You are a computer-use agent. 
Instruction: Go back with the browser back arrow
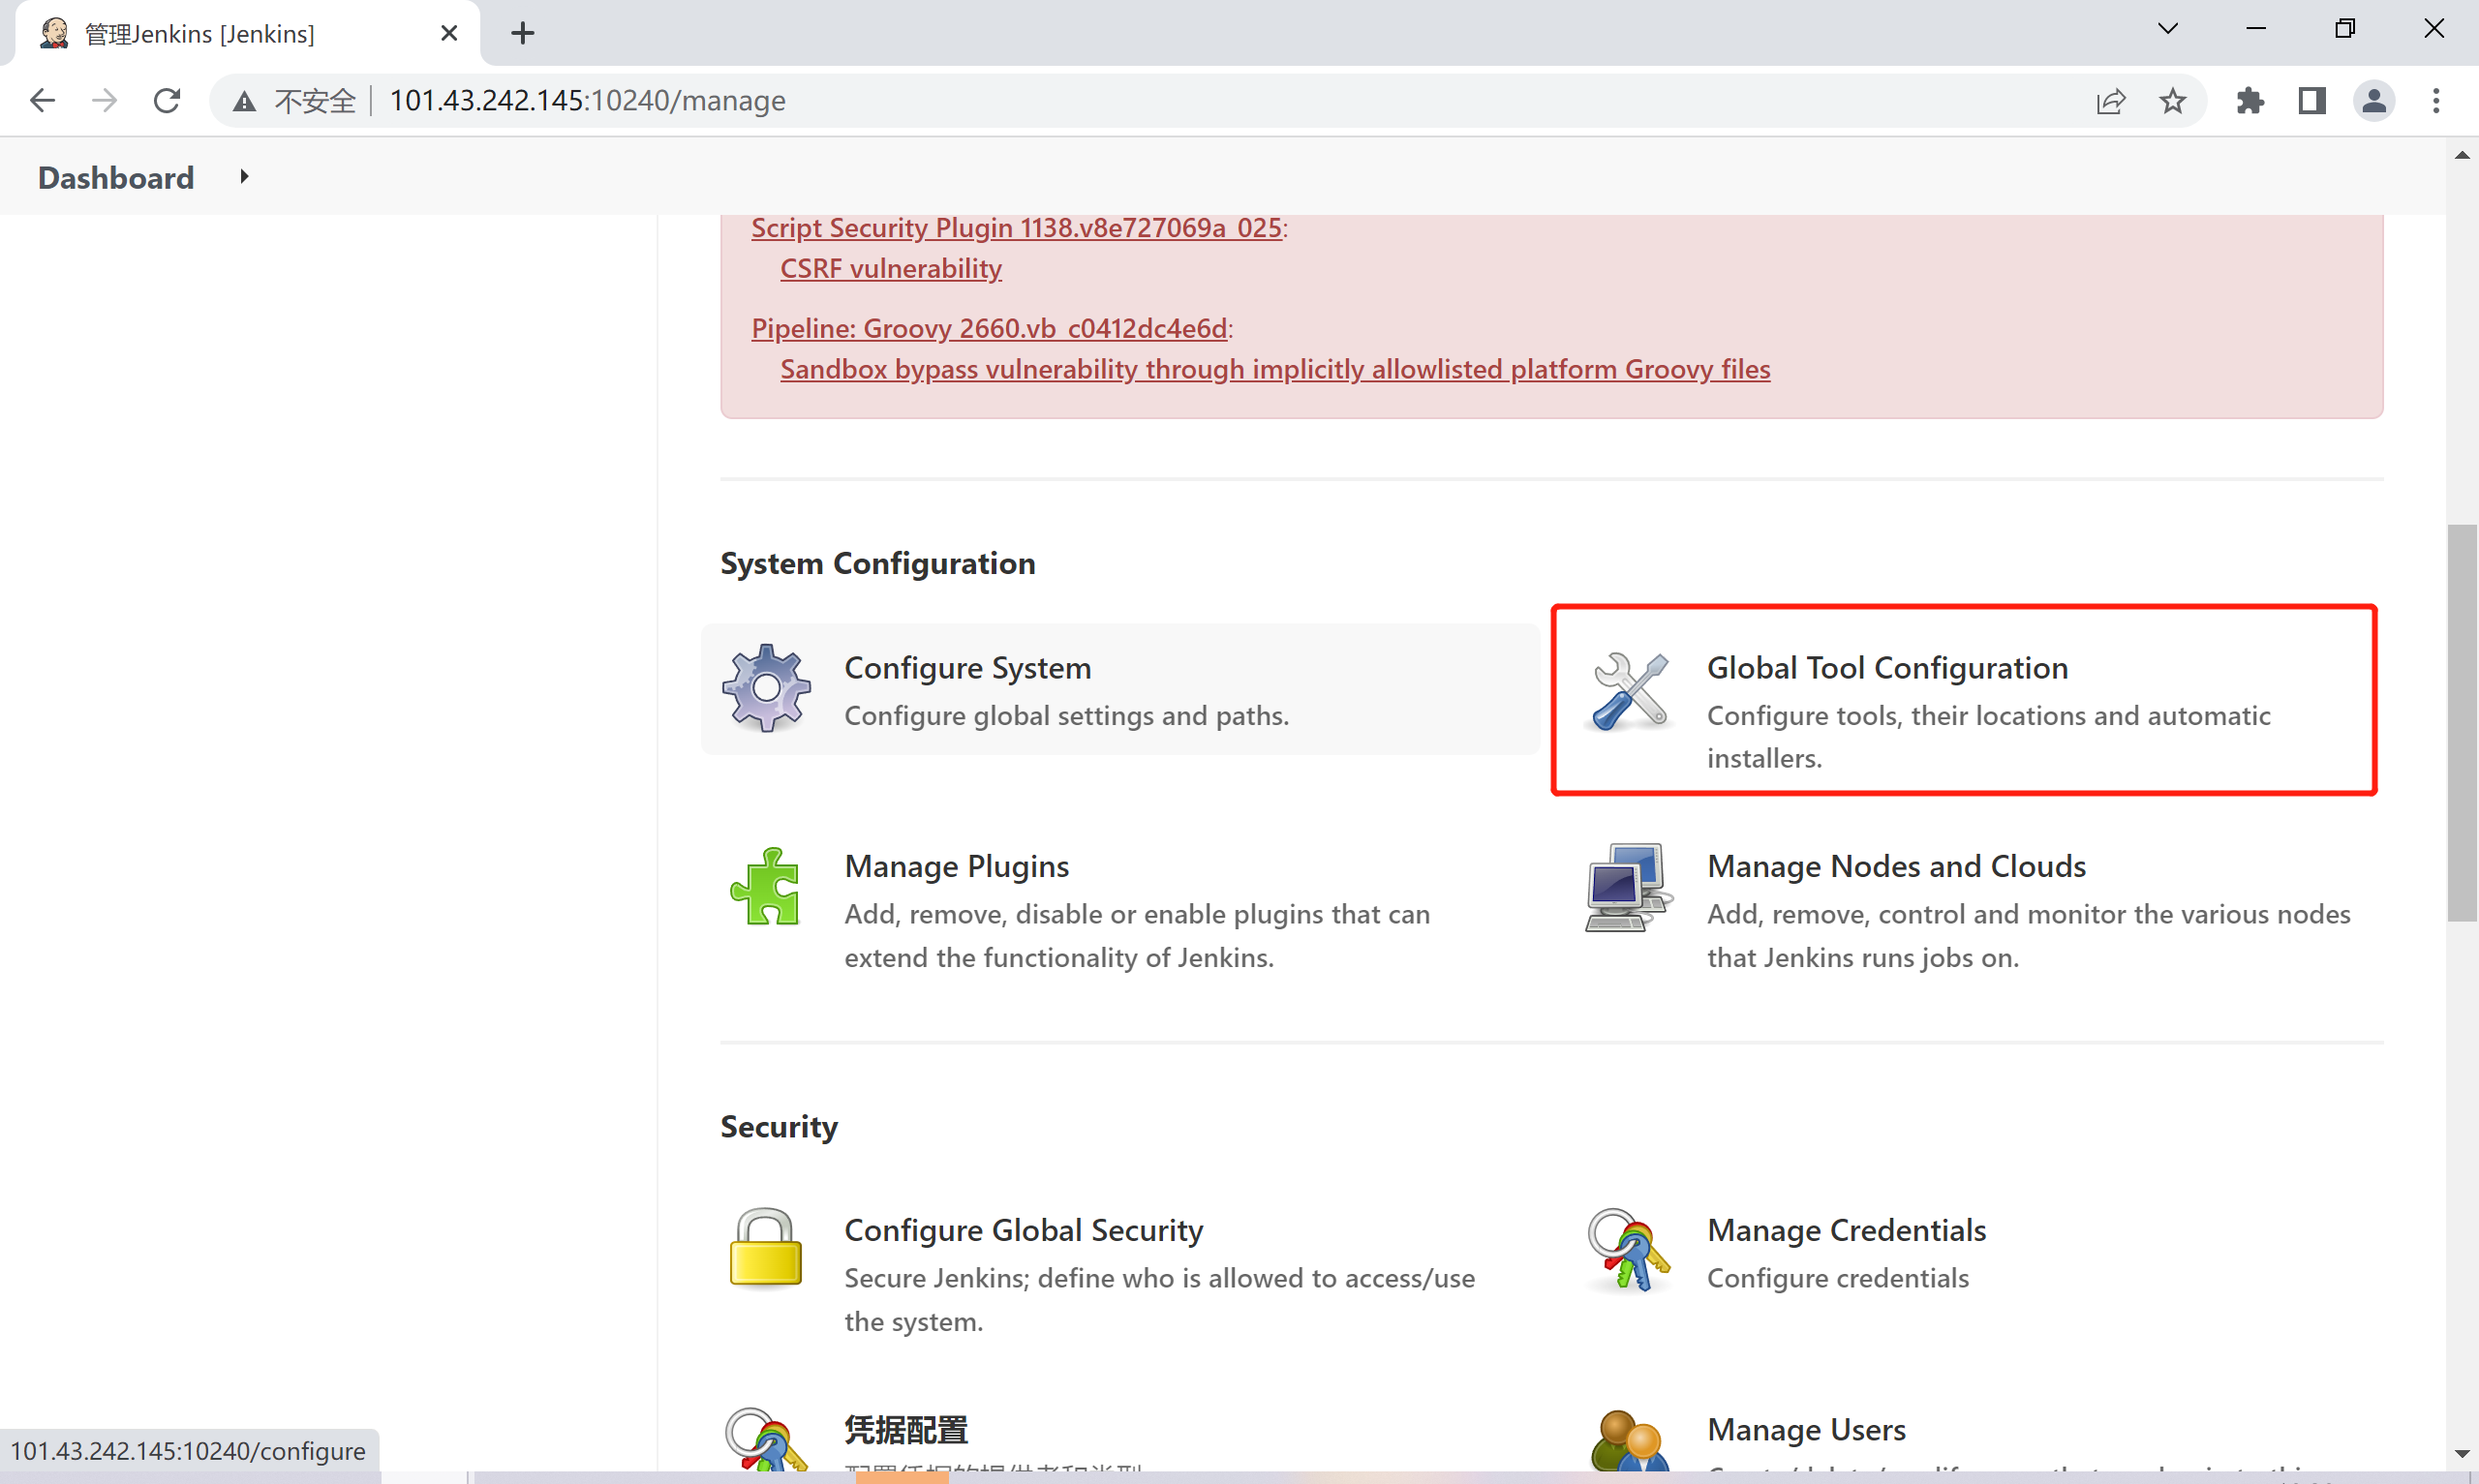[x=42, y=100]
